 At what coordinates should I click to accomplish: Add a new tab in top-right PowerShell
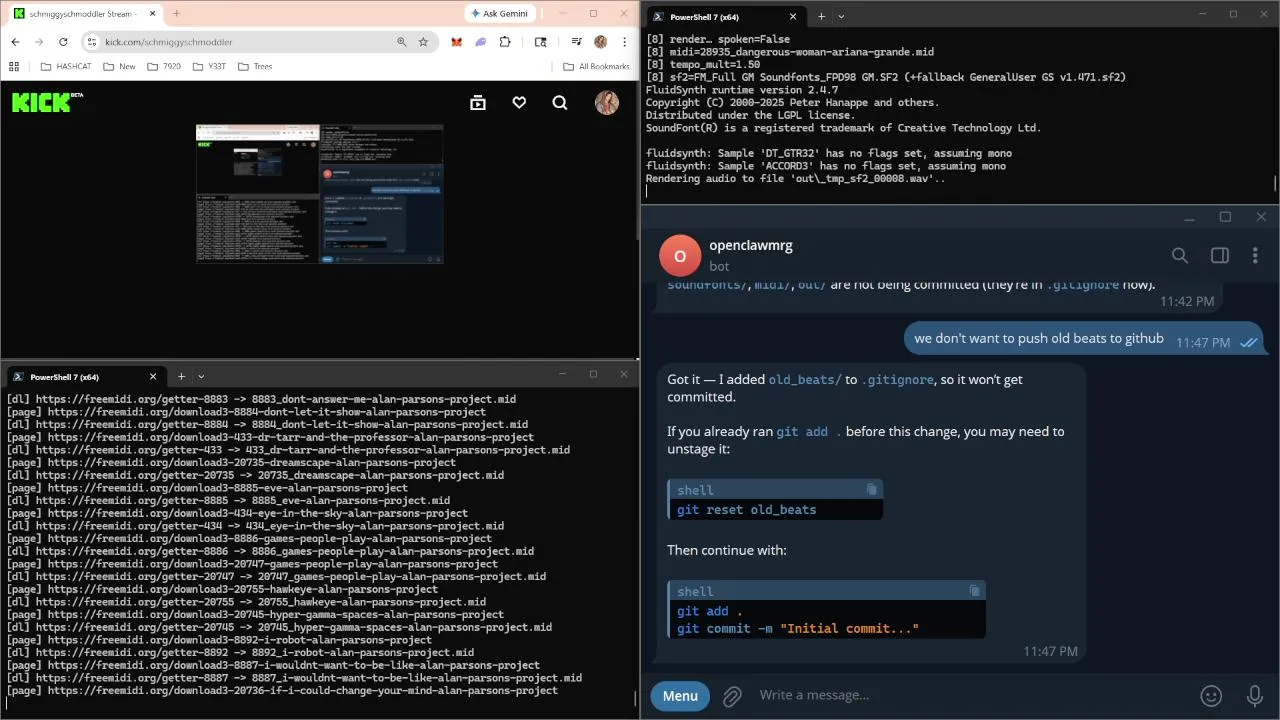(x=821, y=16)
